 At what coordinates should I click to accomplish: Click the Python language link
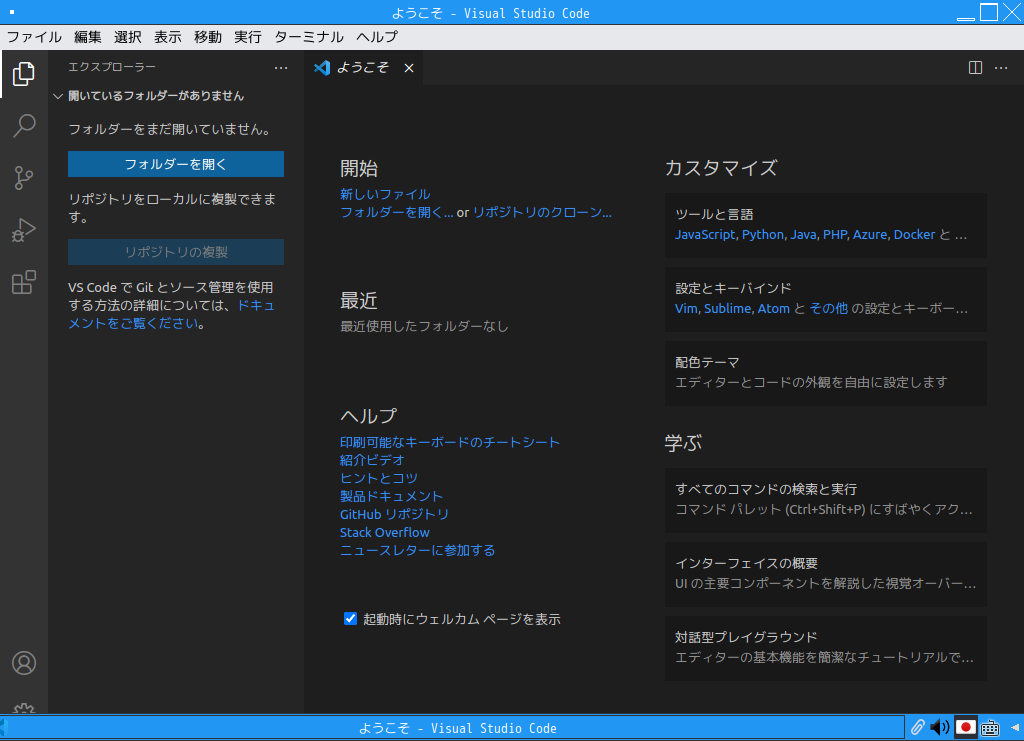[763, 234]
